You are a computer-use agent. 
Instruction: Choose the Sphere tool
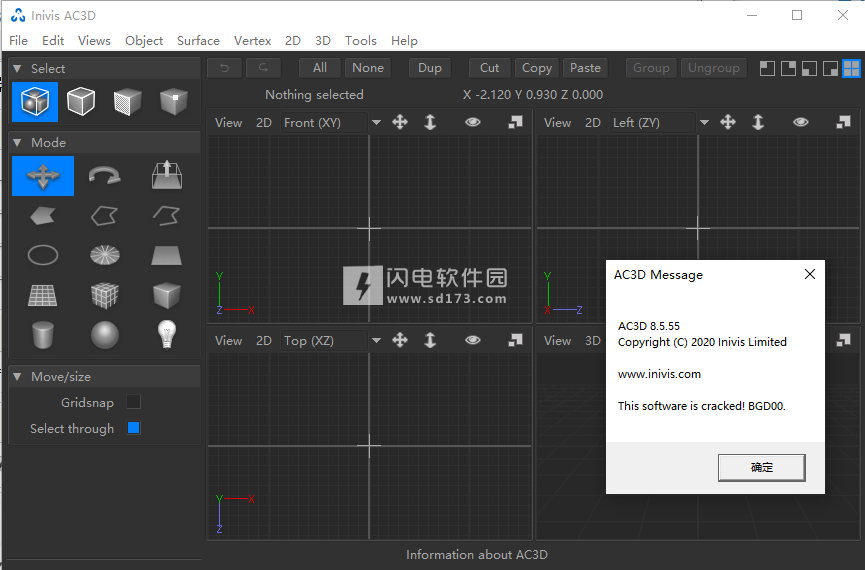pyautogui.click(x=104, y=335)
